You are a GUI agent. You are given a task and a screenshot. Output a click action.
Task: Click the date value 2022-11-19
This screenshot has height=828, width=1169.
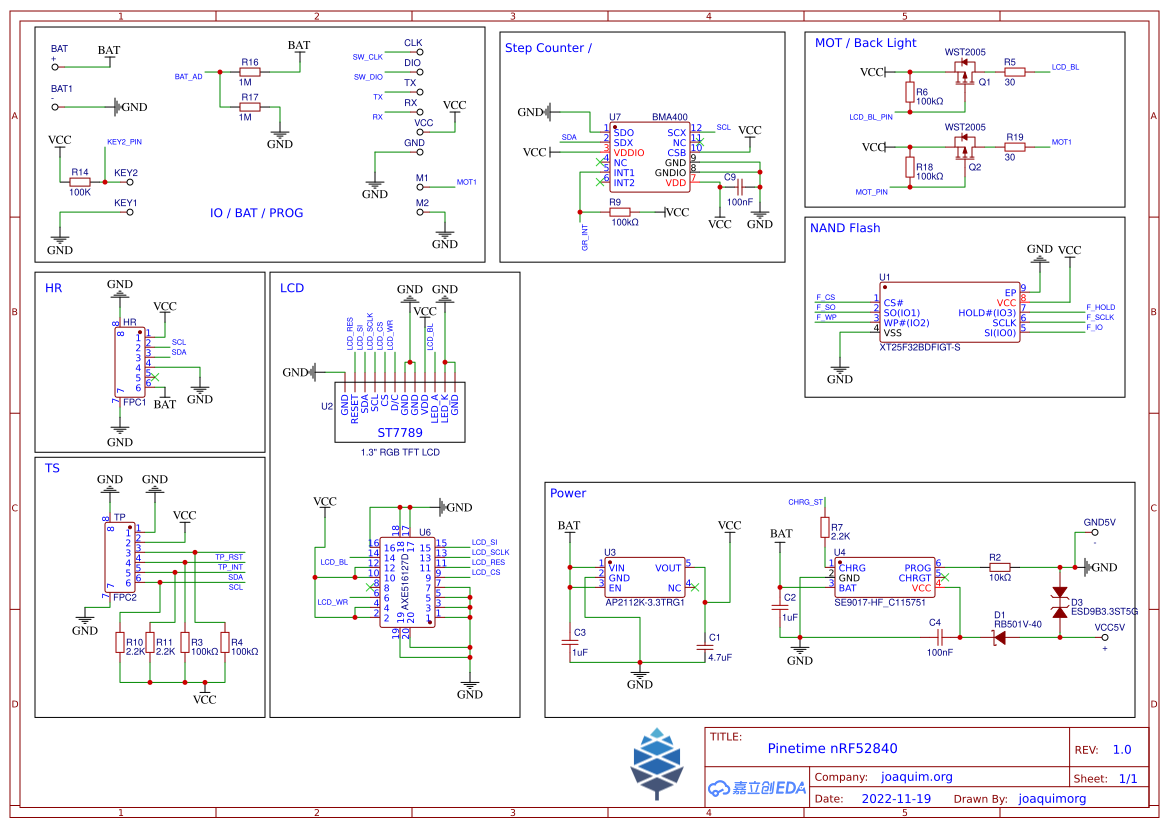pyautogui.click(x=895, y=799)
